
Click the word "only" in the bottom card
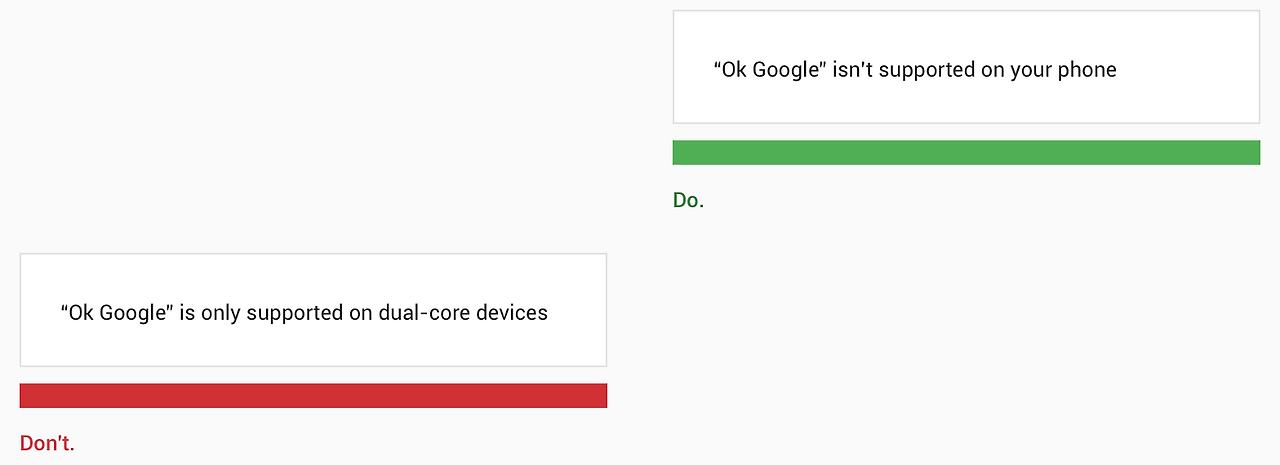pos(221,313)
